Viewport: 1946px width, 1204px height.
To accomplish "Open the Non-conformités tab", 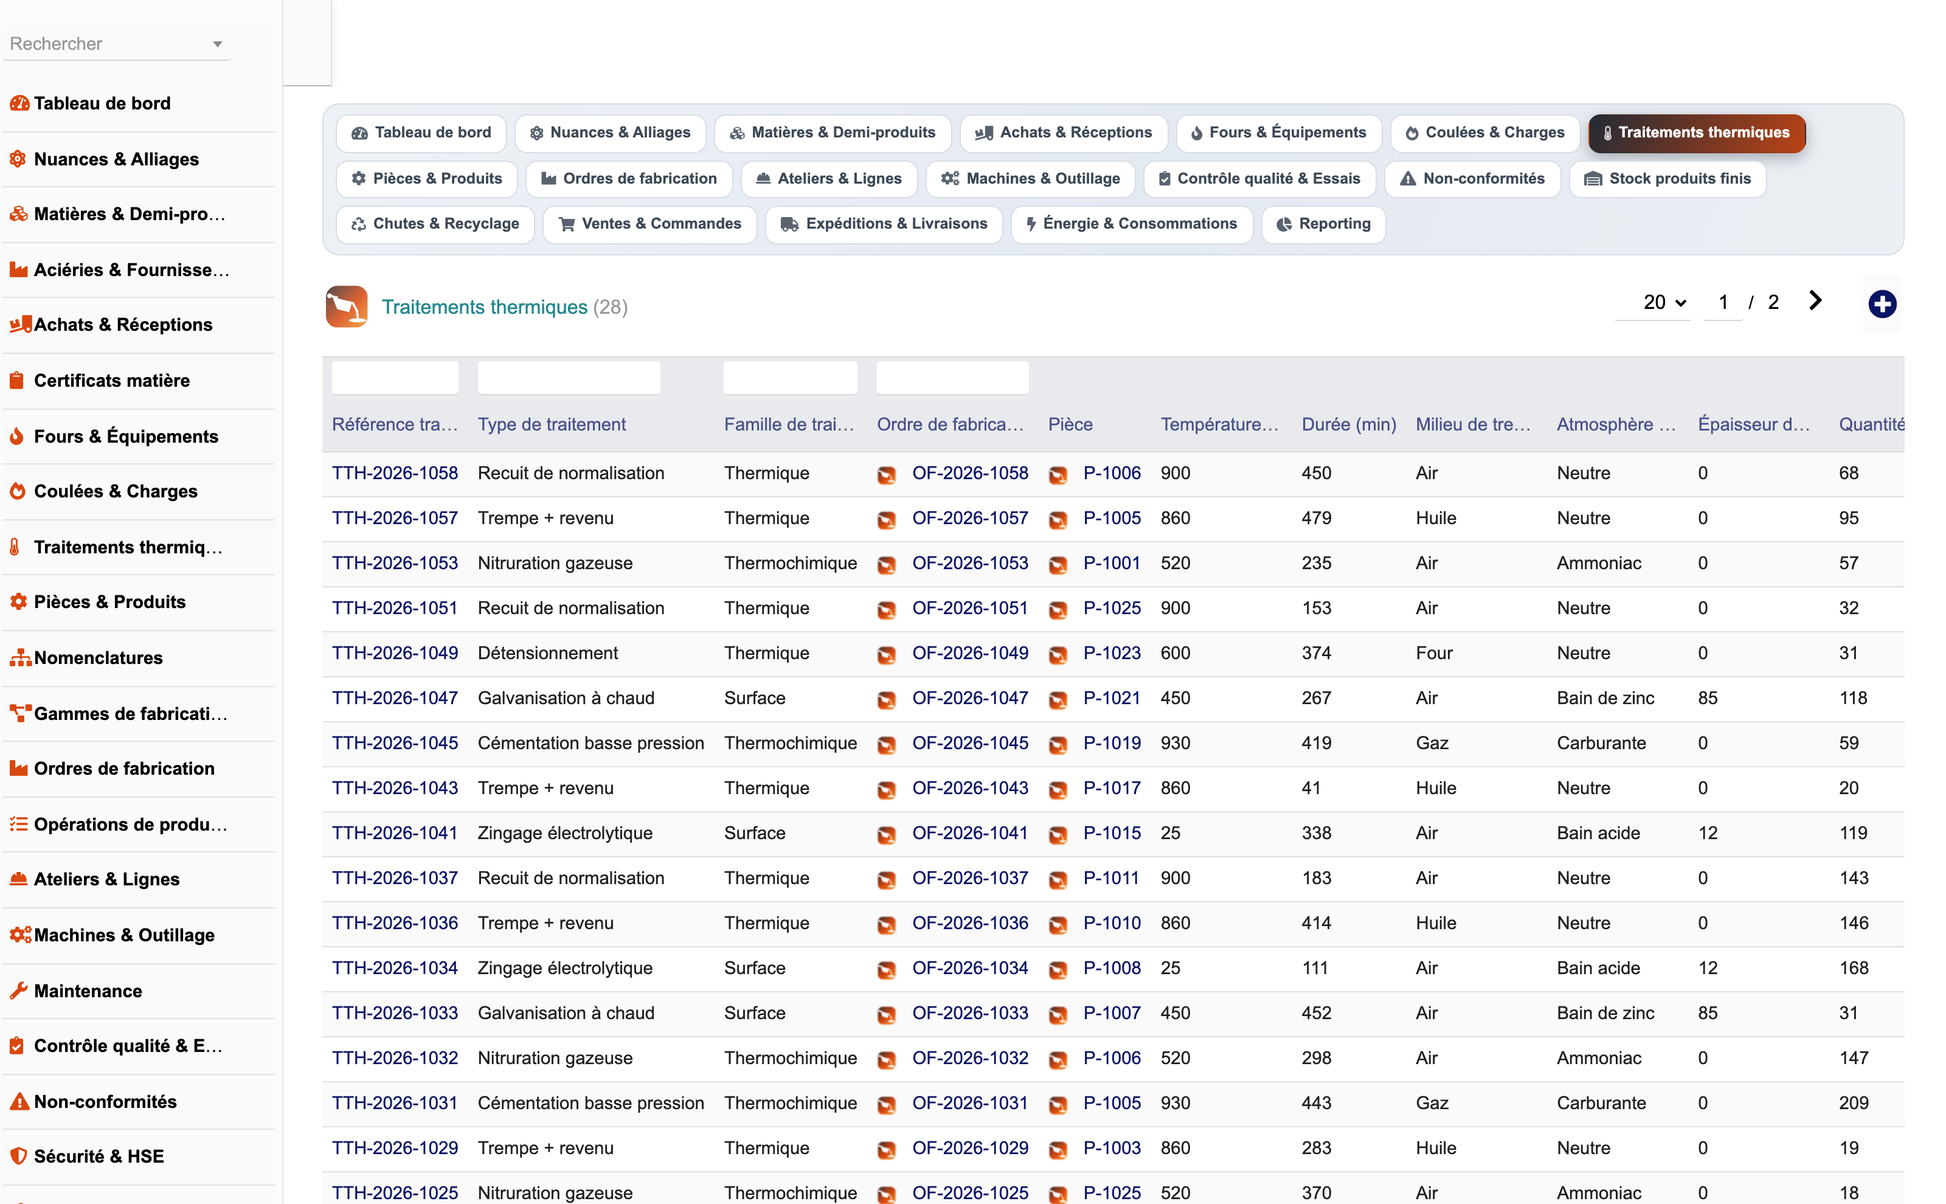I will [1473, 178].
